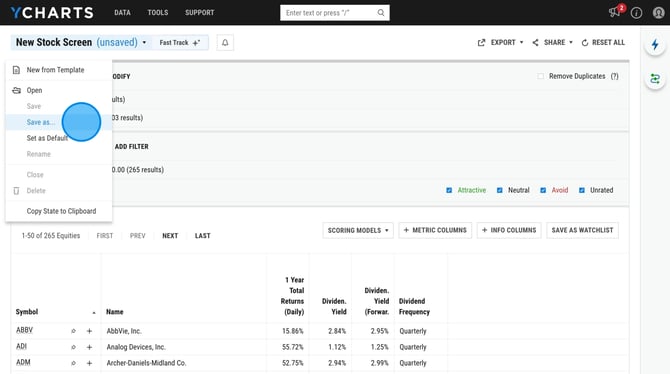Screen dimensions: 670x374
Task: Click the 55.72% return value
Action: pyautogui.click(x=293, y=347)
